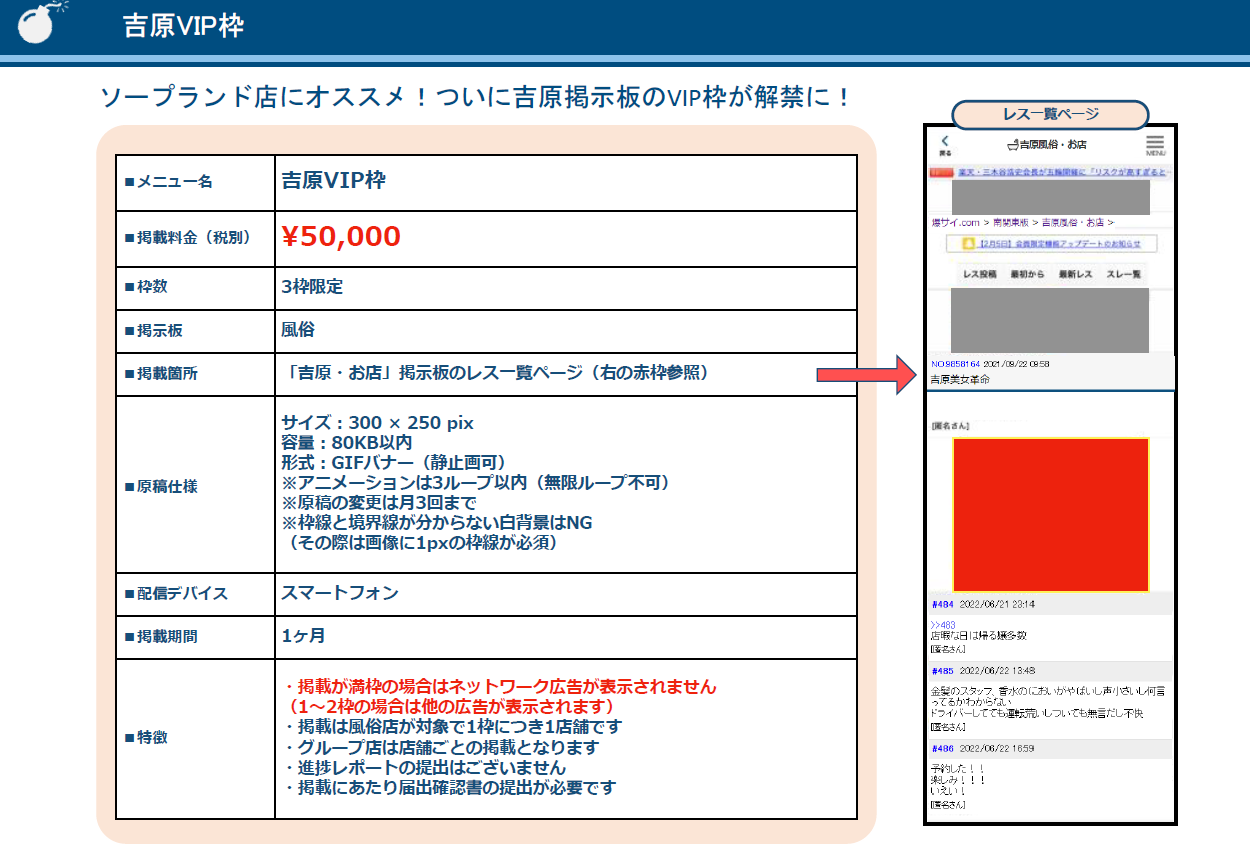
Task: Click the red ticker icon beside the headline
Action: click(943, 172)
